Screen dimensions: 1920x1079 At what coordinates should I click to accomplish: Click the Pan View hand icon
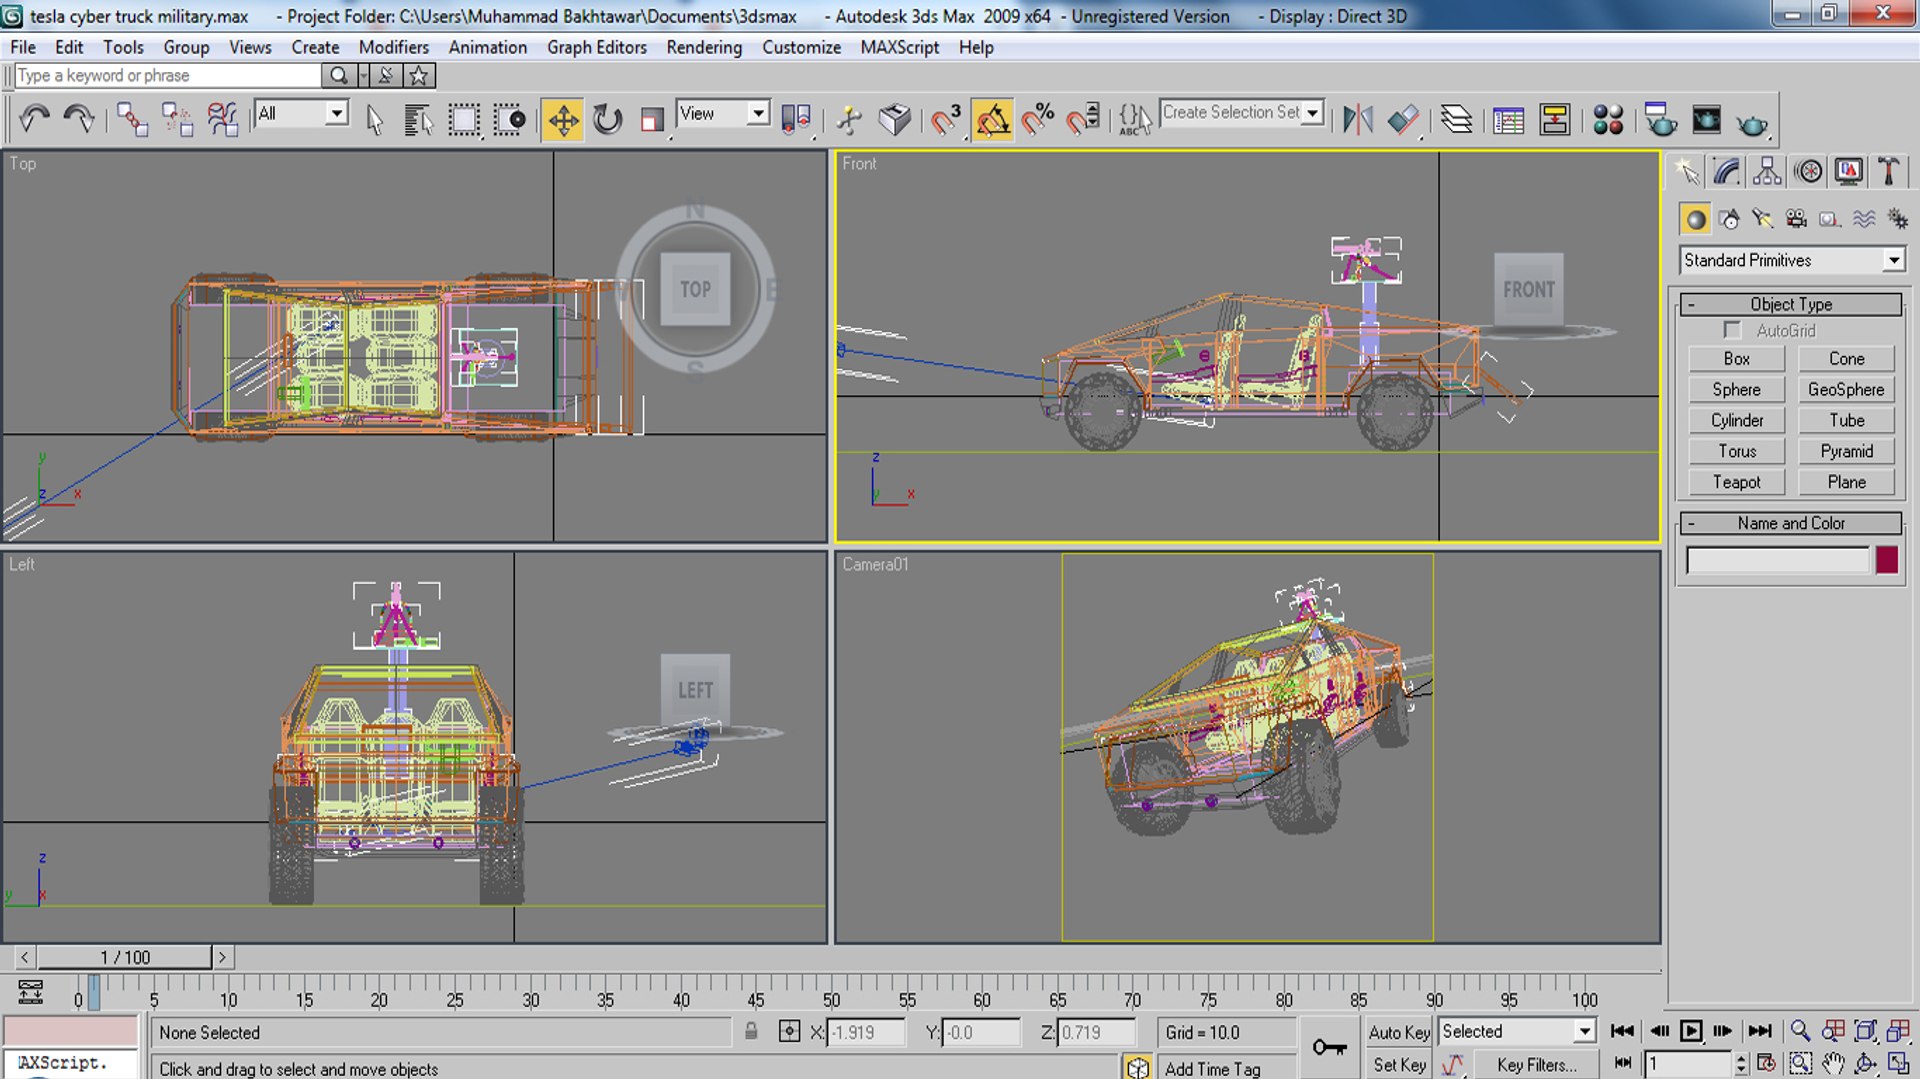[1832, 1063]
